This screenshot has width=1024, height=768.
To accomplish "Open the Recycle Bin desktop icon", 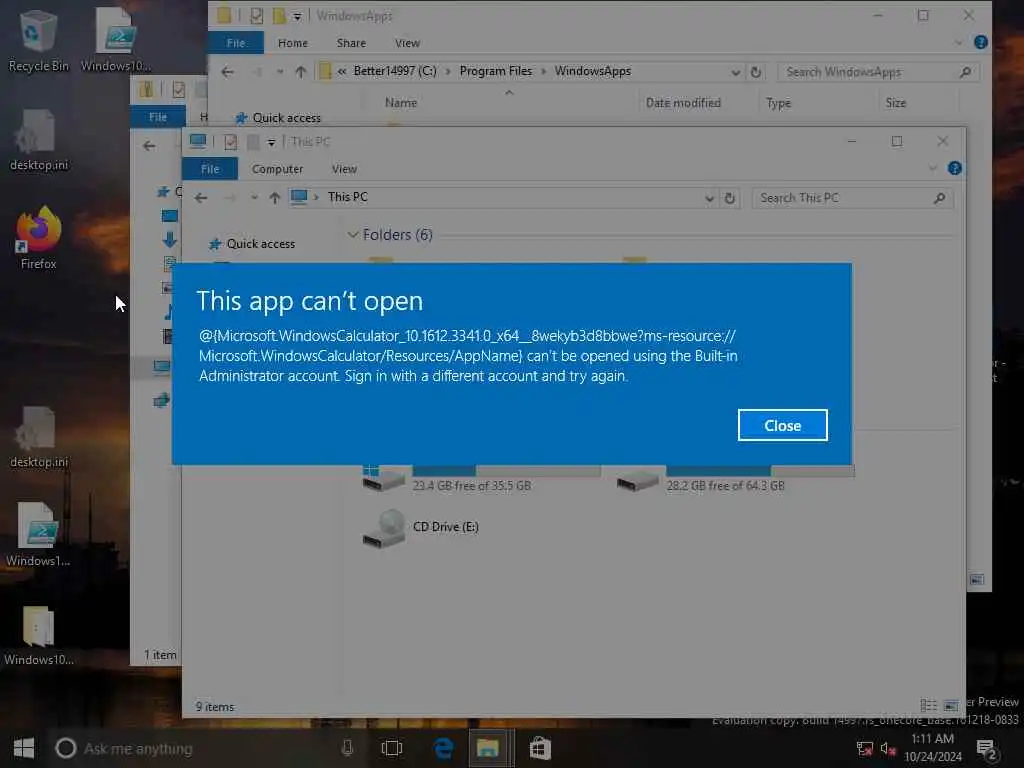I will point(38,40).
